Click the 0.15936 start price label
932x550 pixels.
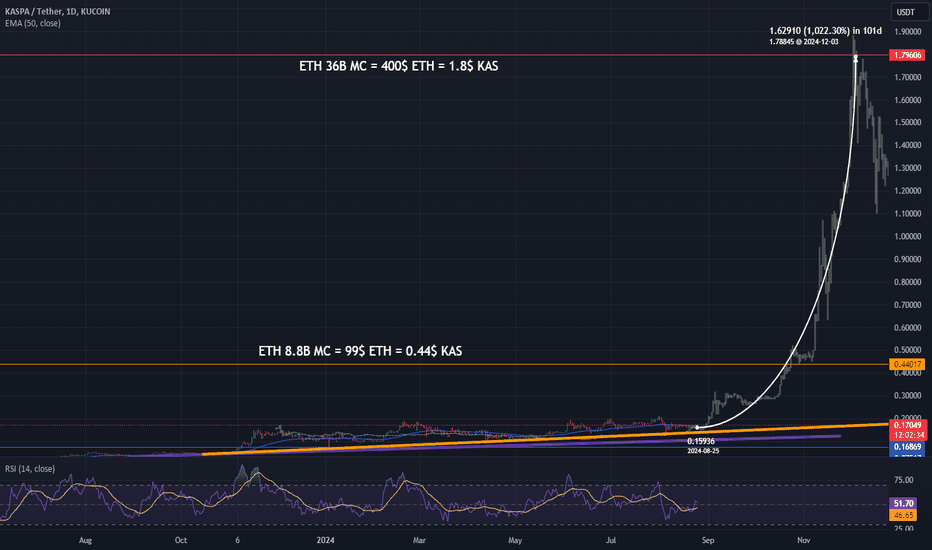coord(701,441)
